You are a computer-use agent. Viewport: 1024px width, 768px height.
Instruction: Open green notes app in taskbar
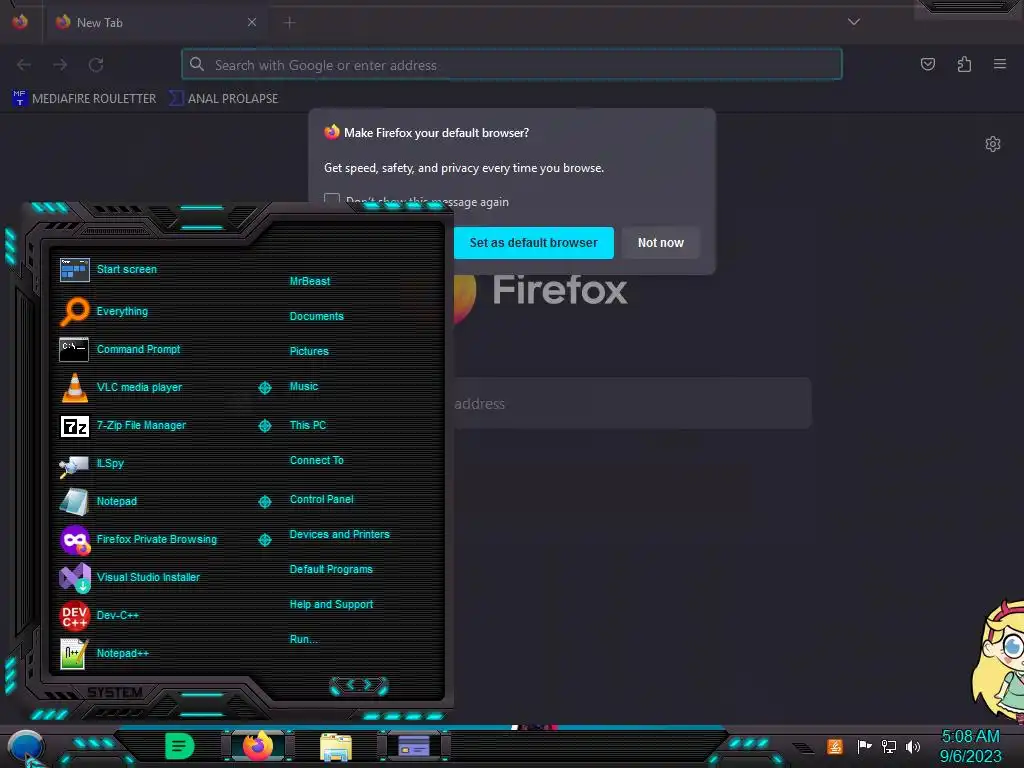(180, 746)
